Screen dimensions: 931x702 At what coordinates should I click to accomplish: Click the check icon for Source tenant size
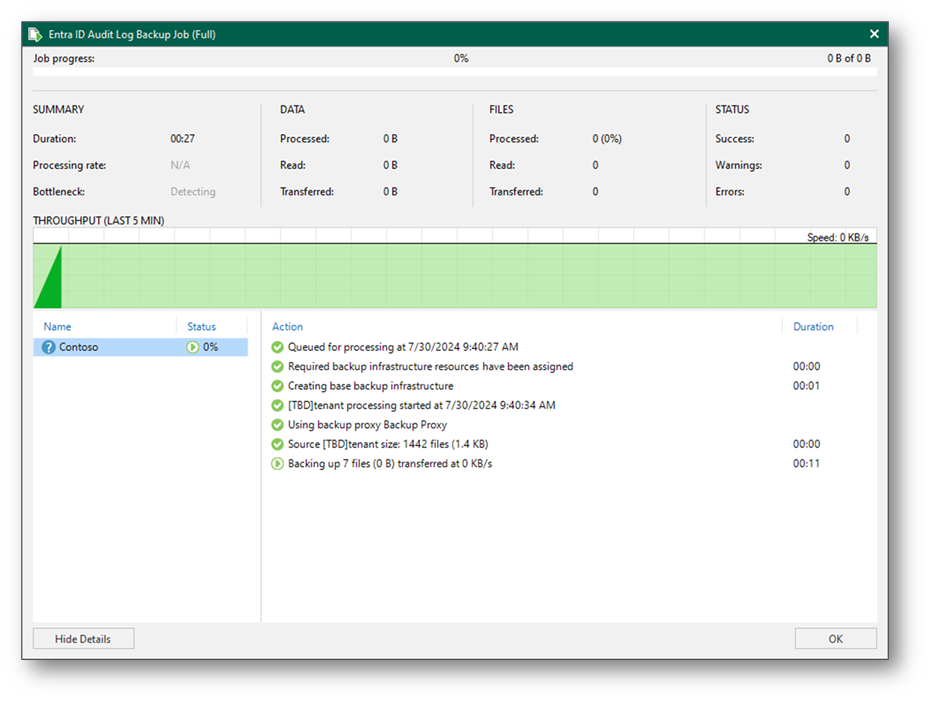(278, 444)
